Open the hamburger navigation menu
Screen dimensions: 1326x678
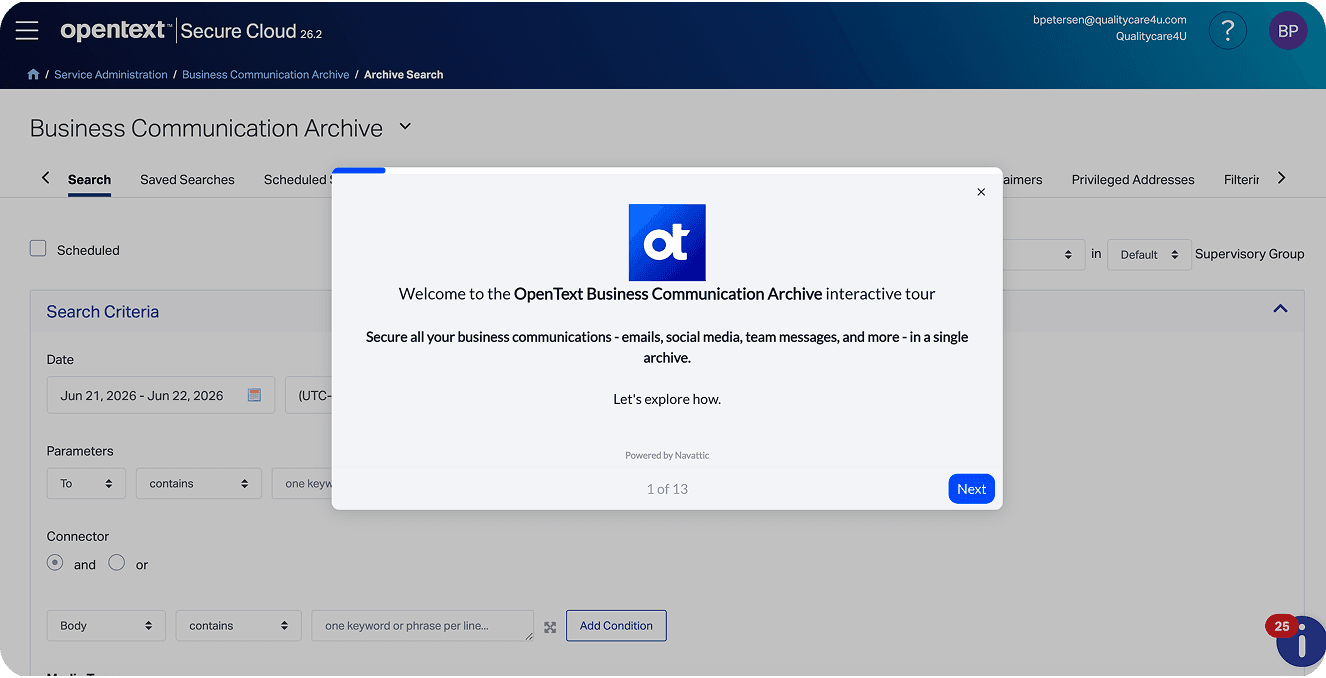27,31
